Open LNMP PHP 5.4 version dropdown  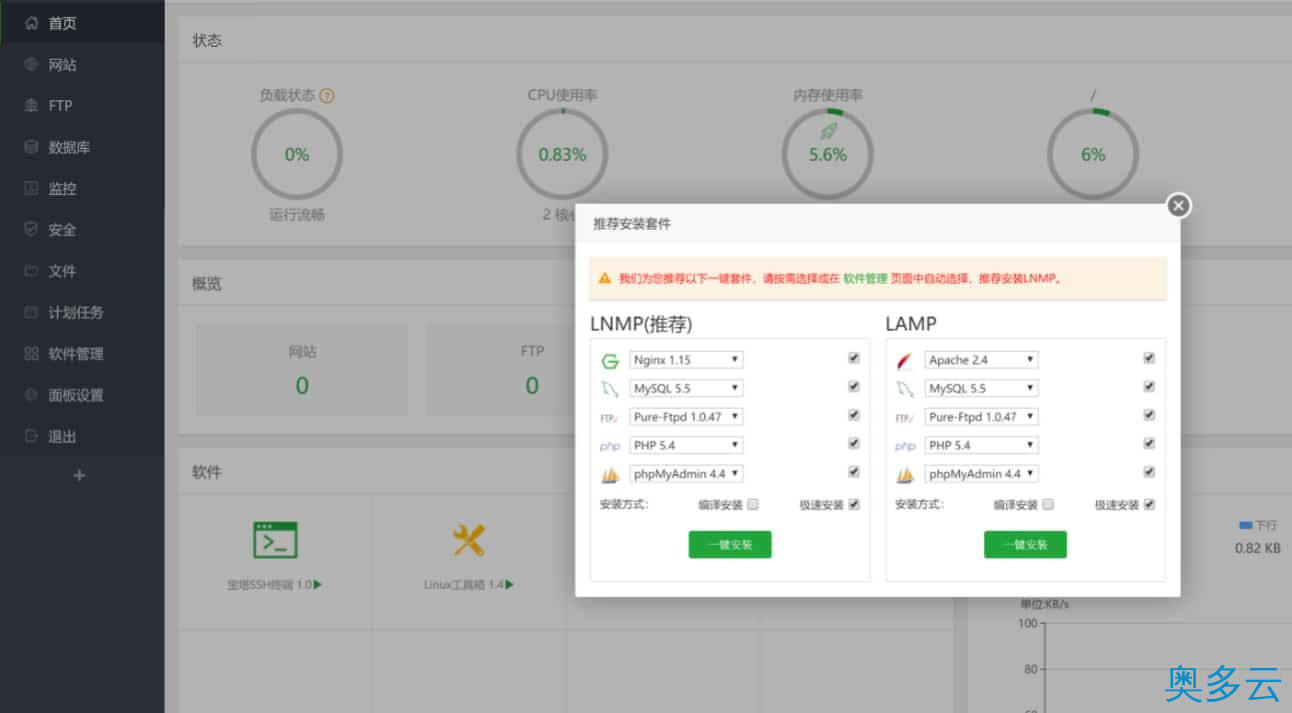[x=686, y=445]
